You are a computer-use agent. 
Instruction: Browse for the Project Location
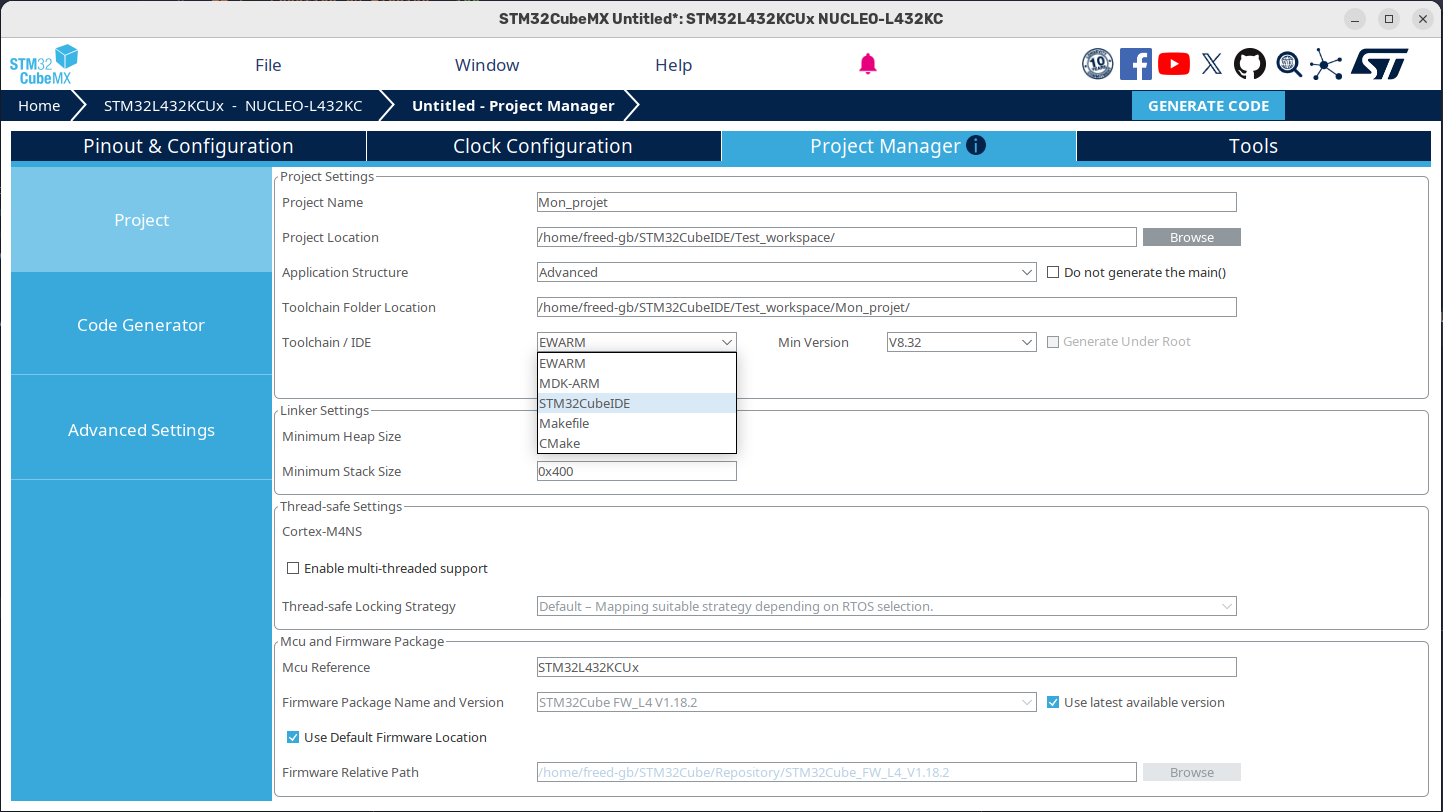[1192, 237]
